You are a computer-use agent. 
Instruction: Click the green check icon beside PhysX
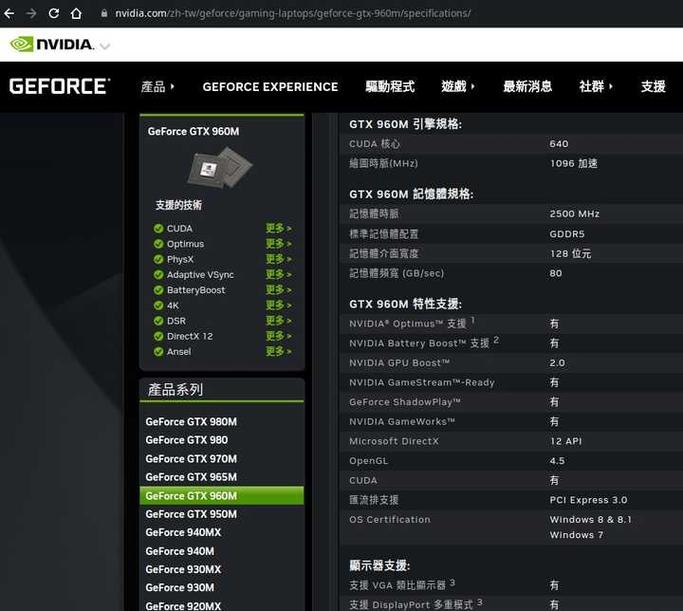[x=159, y=259]
